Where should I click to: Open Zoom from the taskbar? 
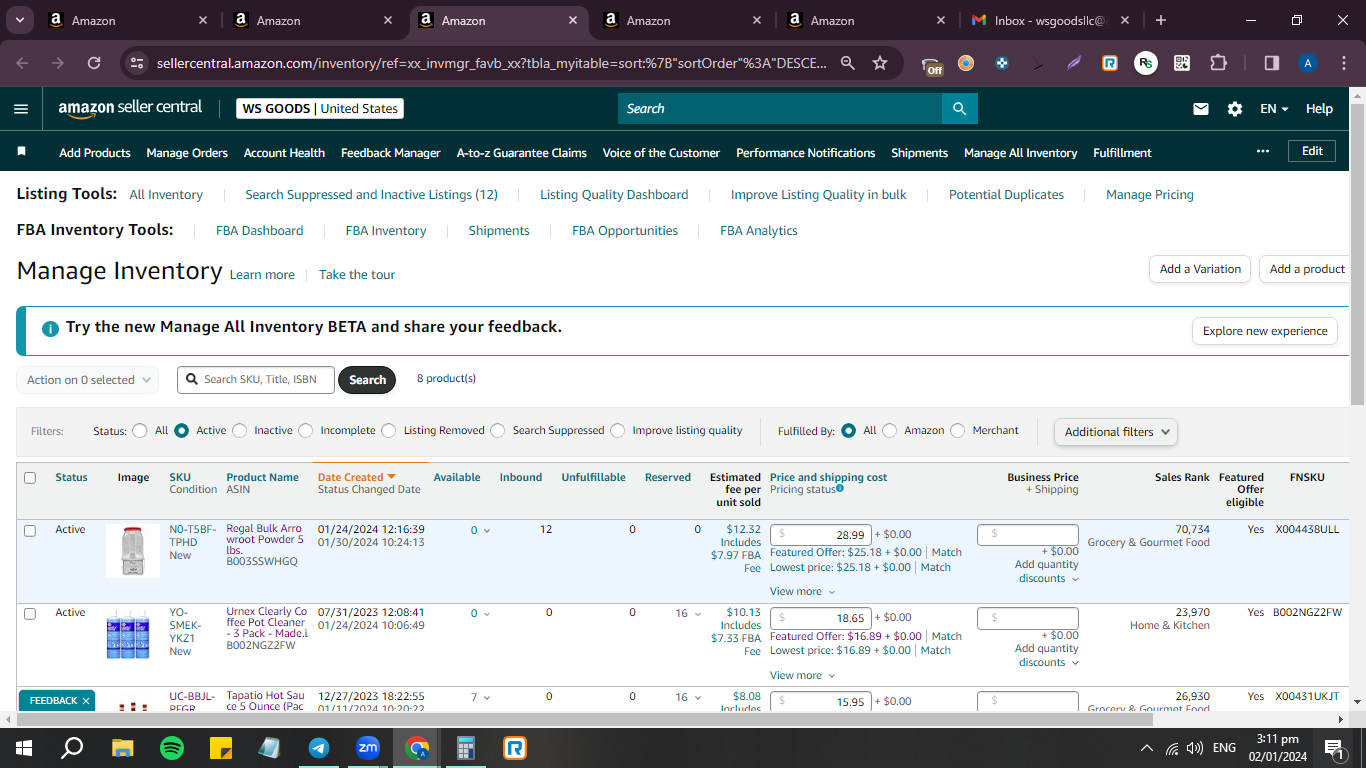click(368, 747)
